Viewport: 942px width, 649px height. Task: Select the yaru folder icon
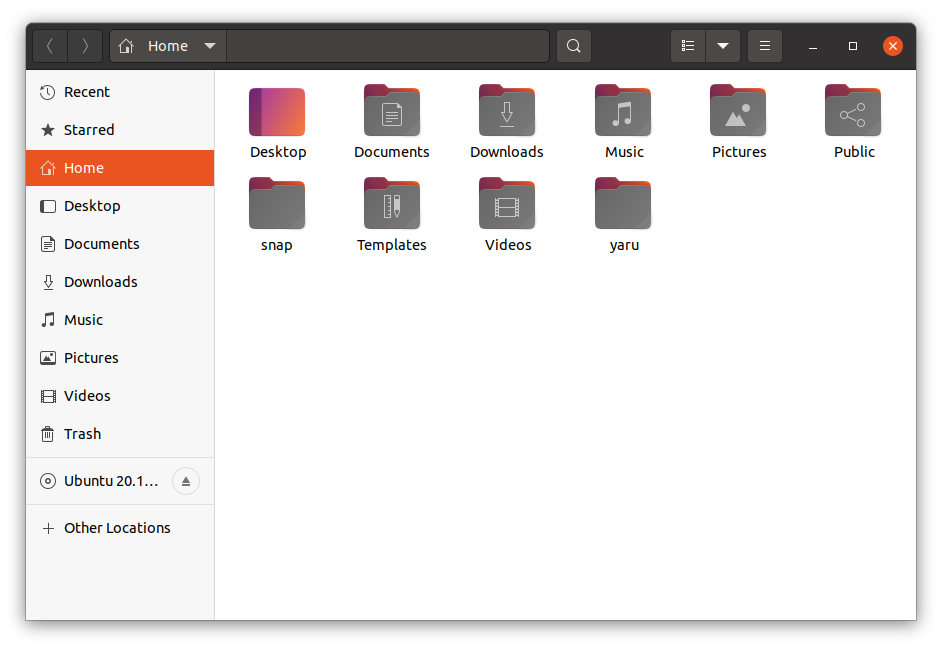pos(623,204)
